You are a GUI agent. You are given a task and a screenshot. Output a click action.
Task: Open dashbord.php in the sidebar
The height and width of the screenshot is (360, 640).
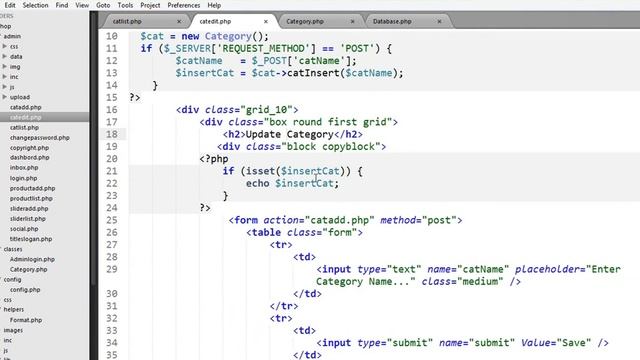[x=29, y=158]
